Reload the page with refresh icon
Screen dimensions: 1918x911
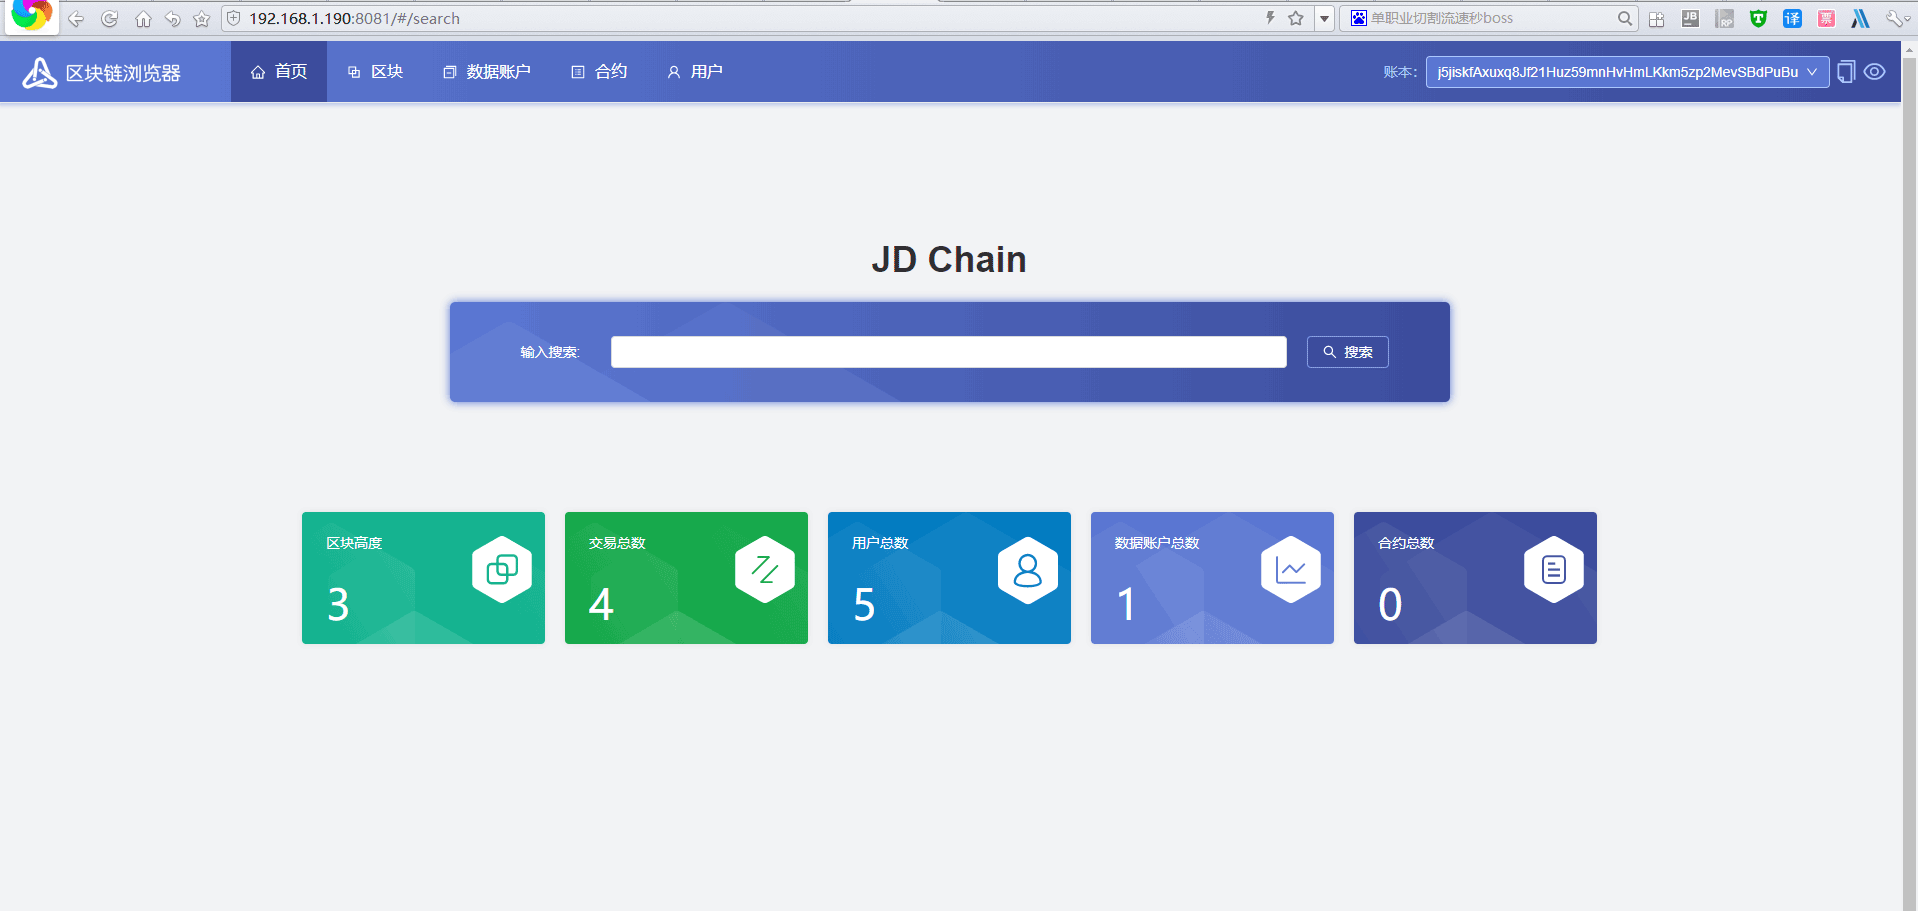110,18
